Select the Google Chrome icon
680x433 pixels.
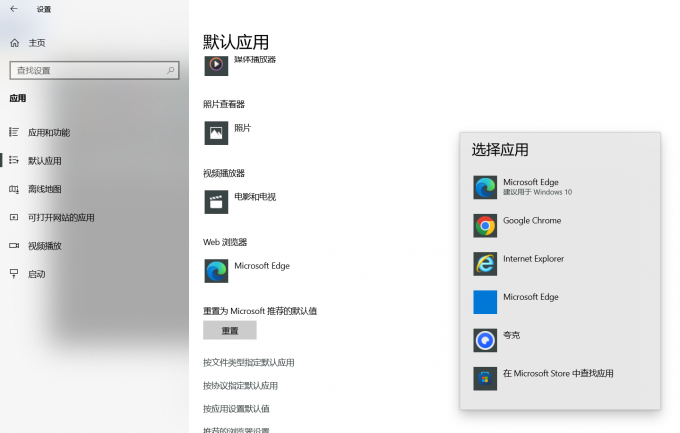point(485,226)
